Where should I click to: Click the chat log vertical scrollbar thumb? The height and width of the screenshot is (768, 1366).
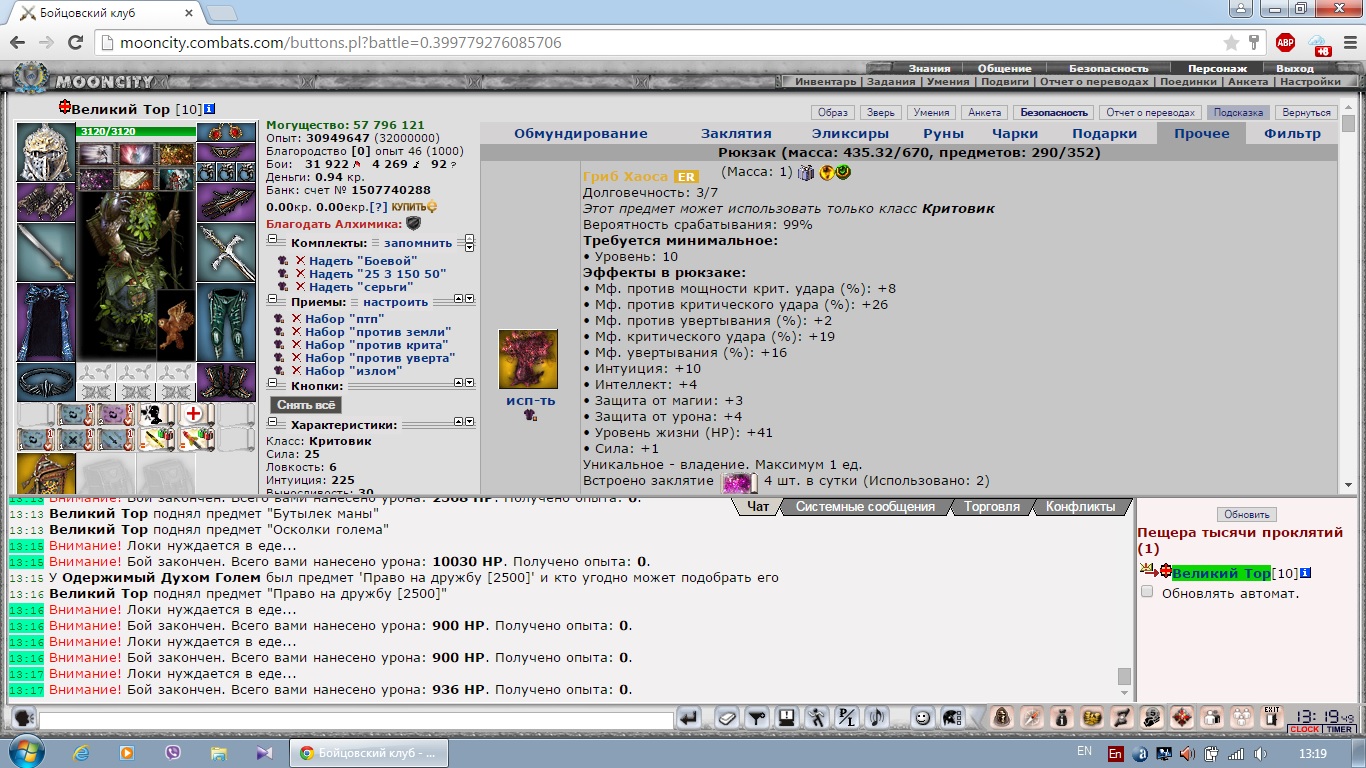(x=1124, y=676)
